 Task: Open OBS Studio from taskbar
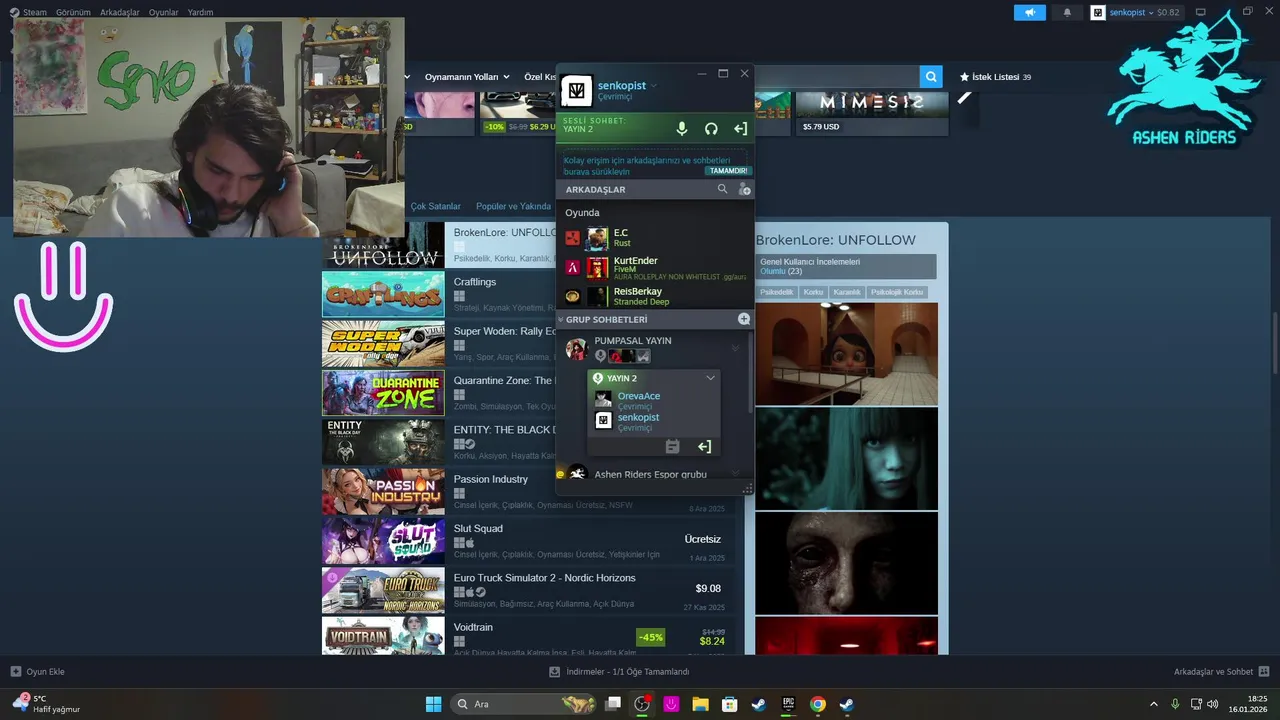[x=643, y=704]
